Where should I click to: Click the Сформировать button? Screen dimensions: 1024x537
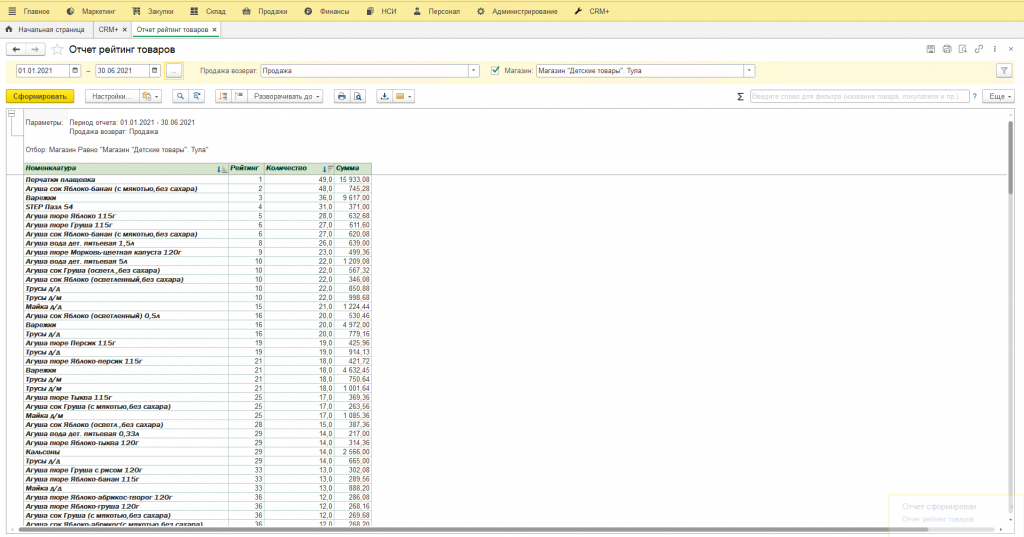[40, 96]
